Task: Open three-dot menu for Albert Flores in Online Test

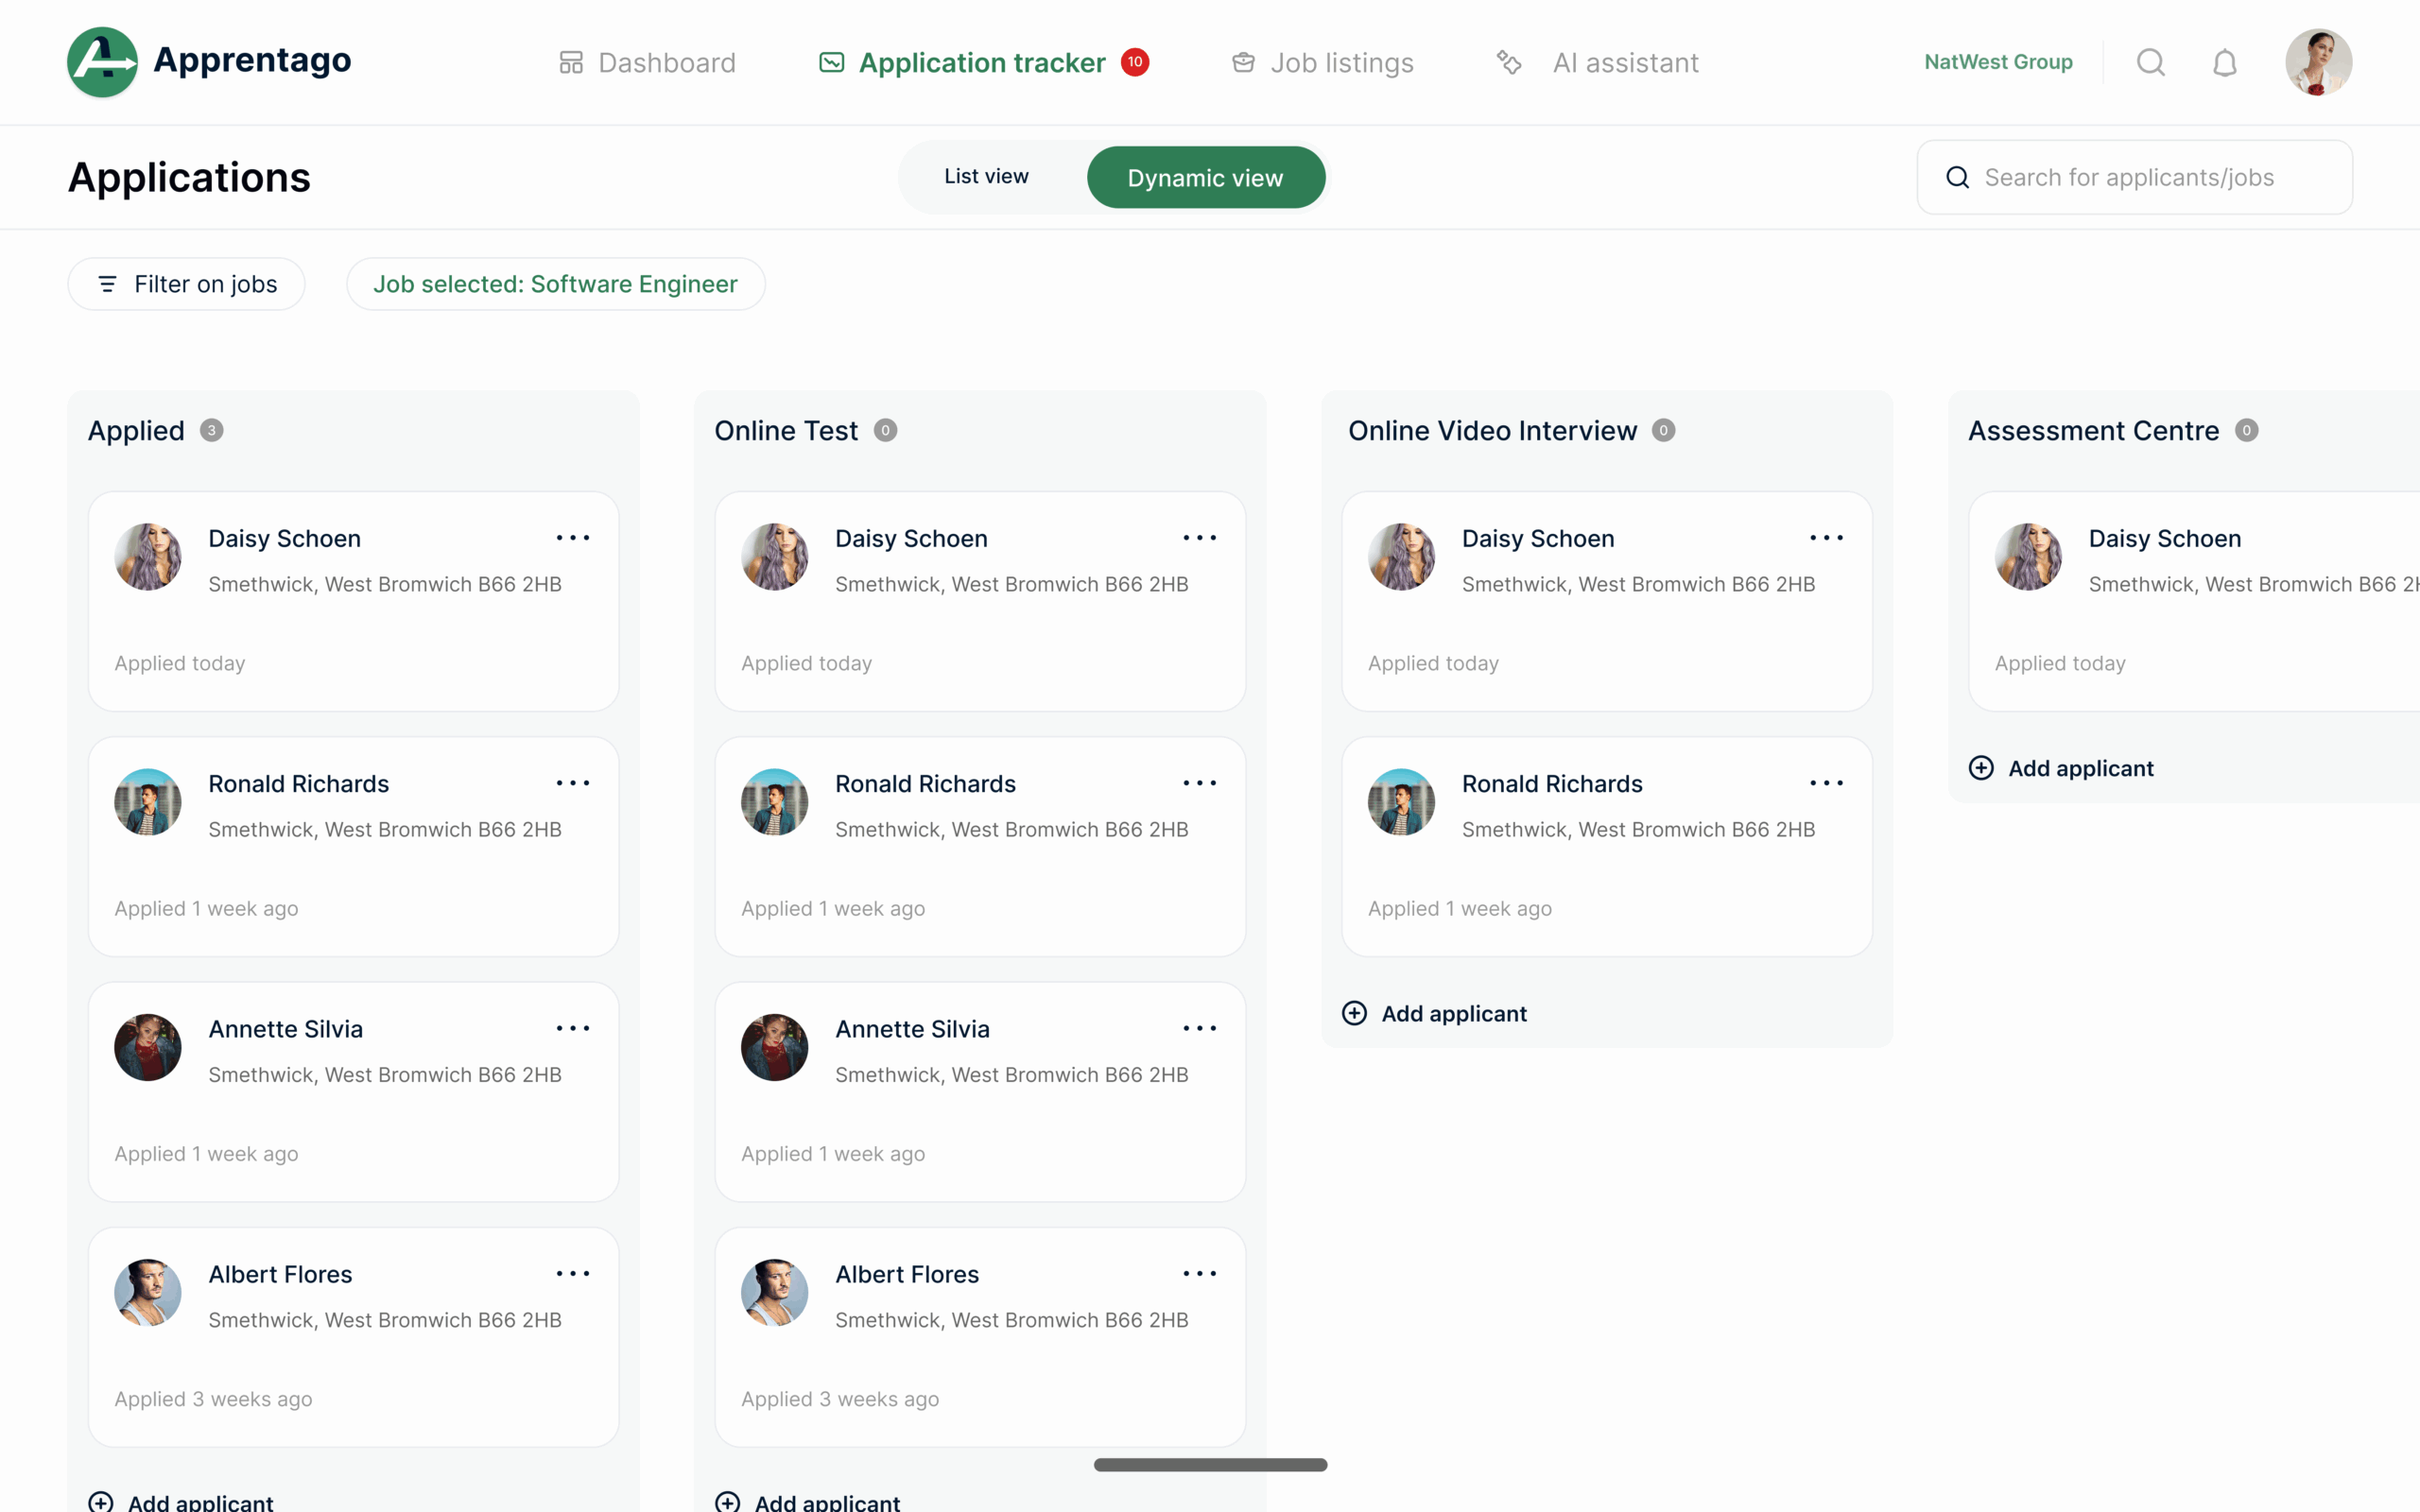Action: [1199, 1273]
